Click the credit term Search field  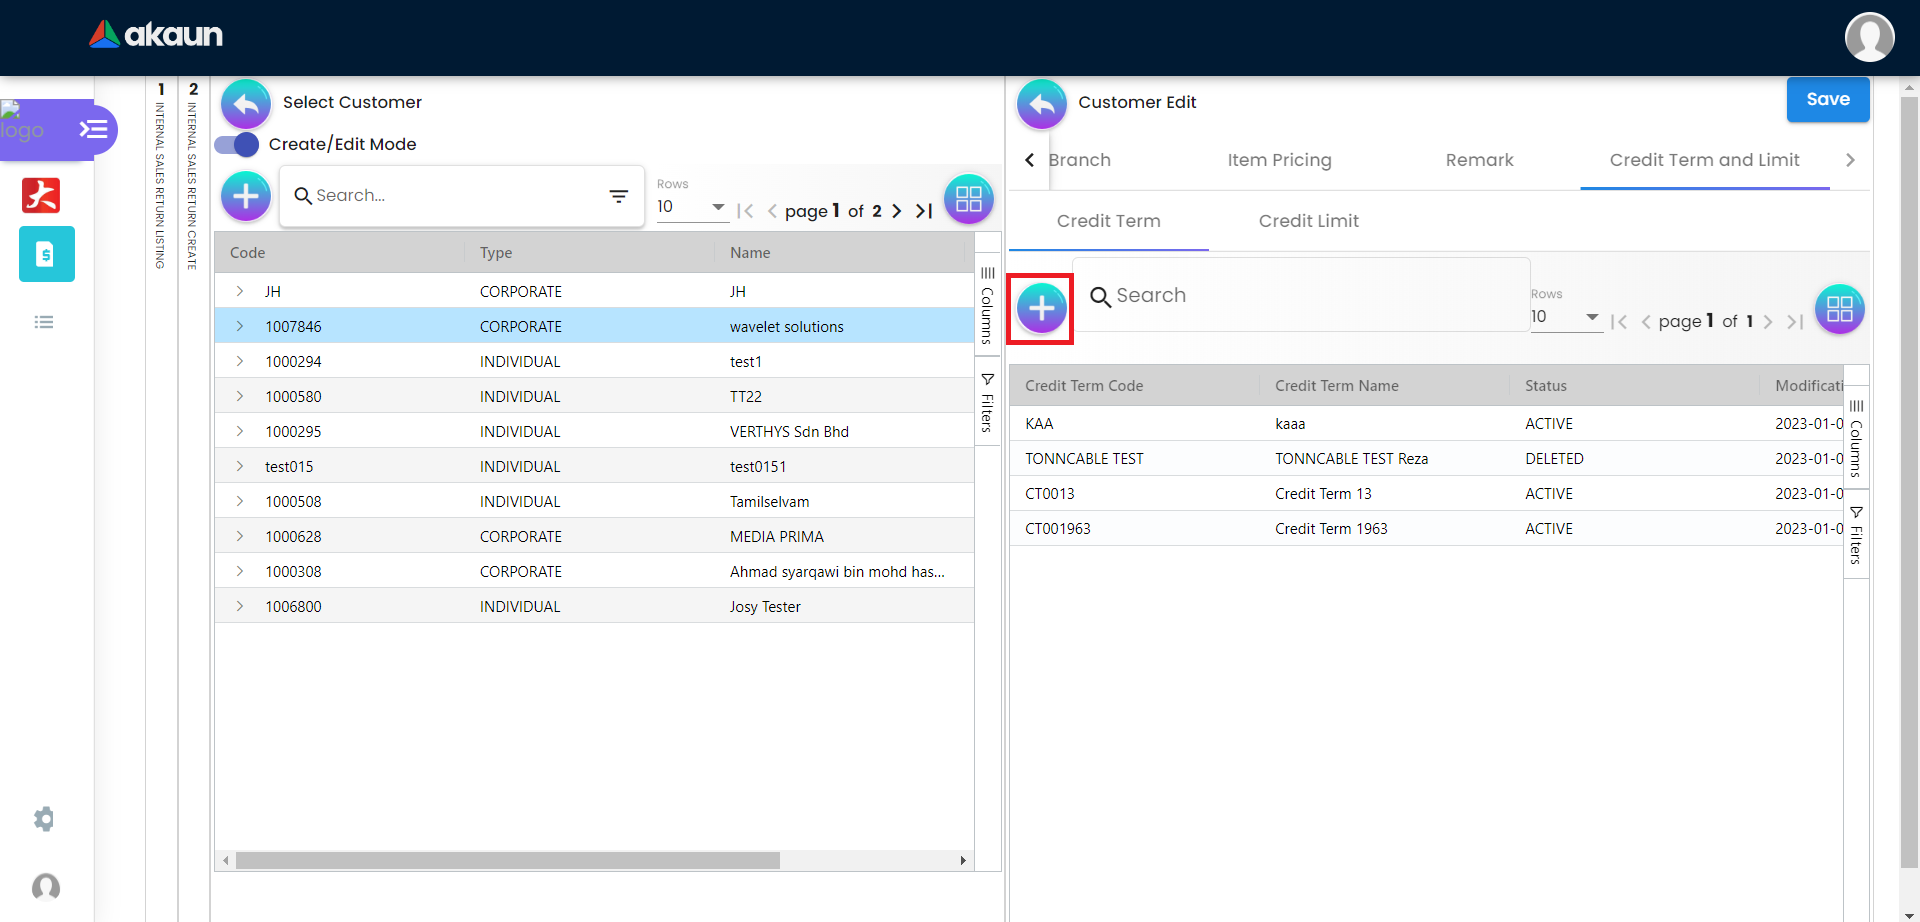(x=1300, y=295)
